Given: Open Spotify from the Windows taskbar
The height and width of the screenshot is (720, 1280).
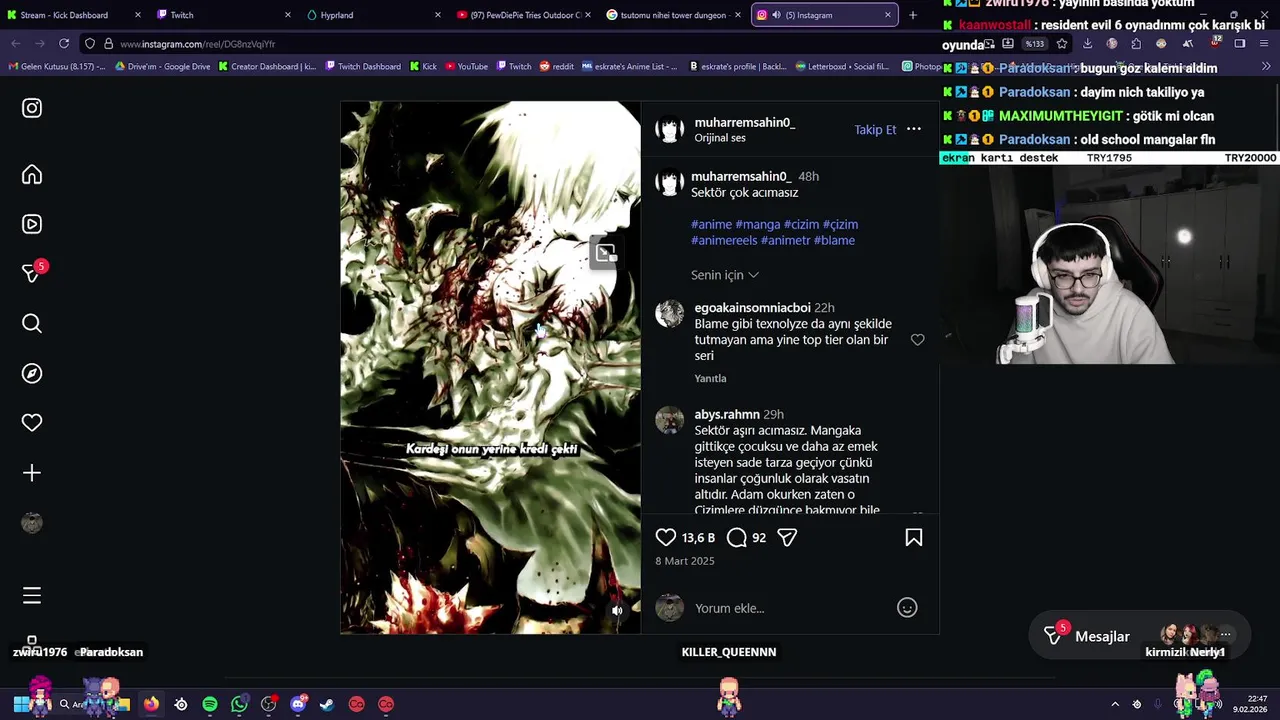Looking at the screenshot, I should click(x=210, y=704).
